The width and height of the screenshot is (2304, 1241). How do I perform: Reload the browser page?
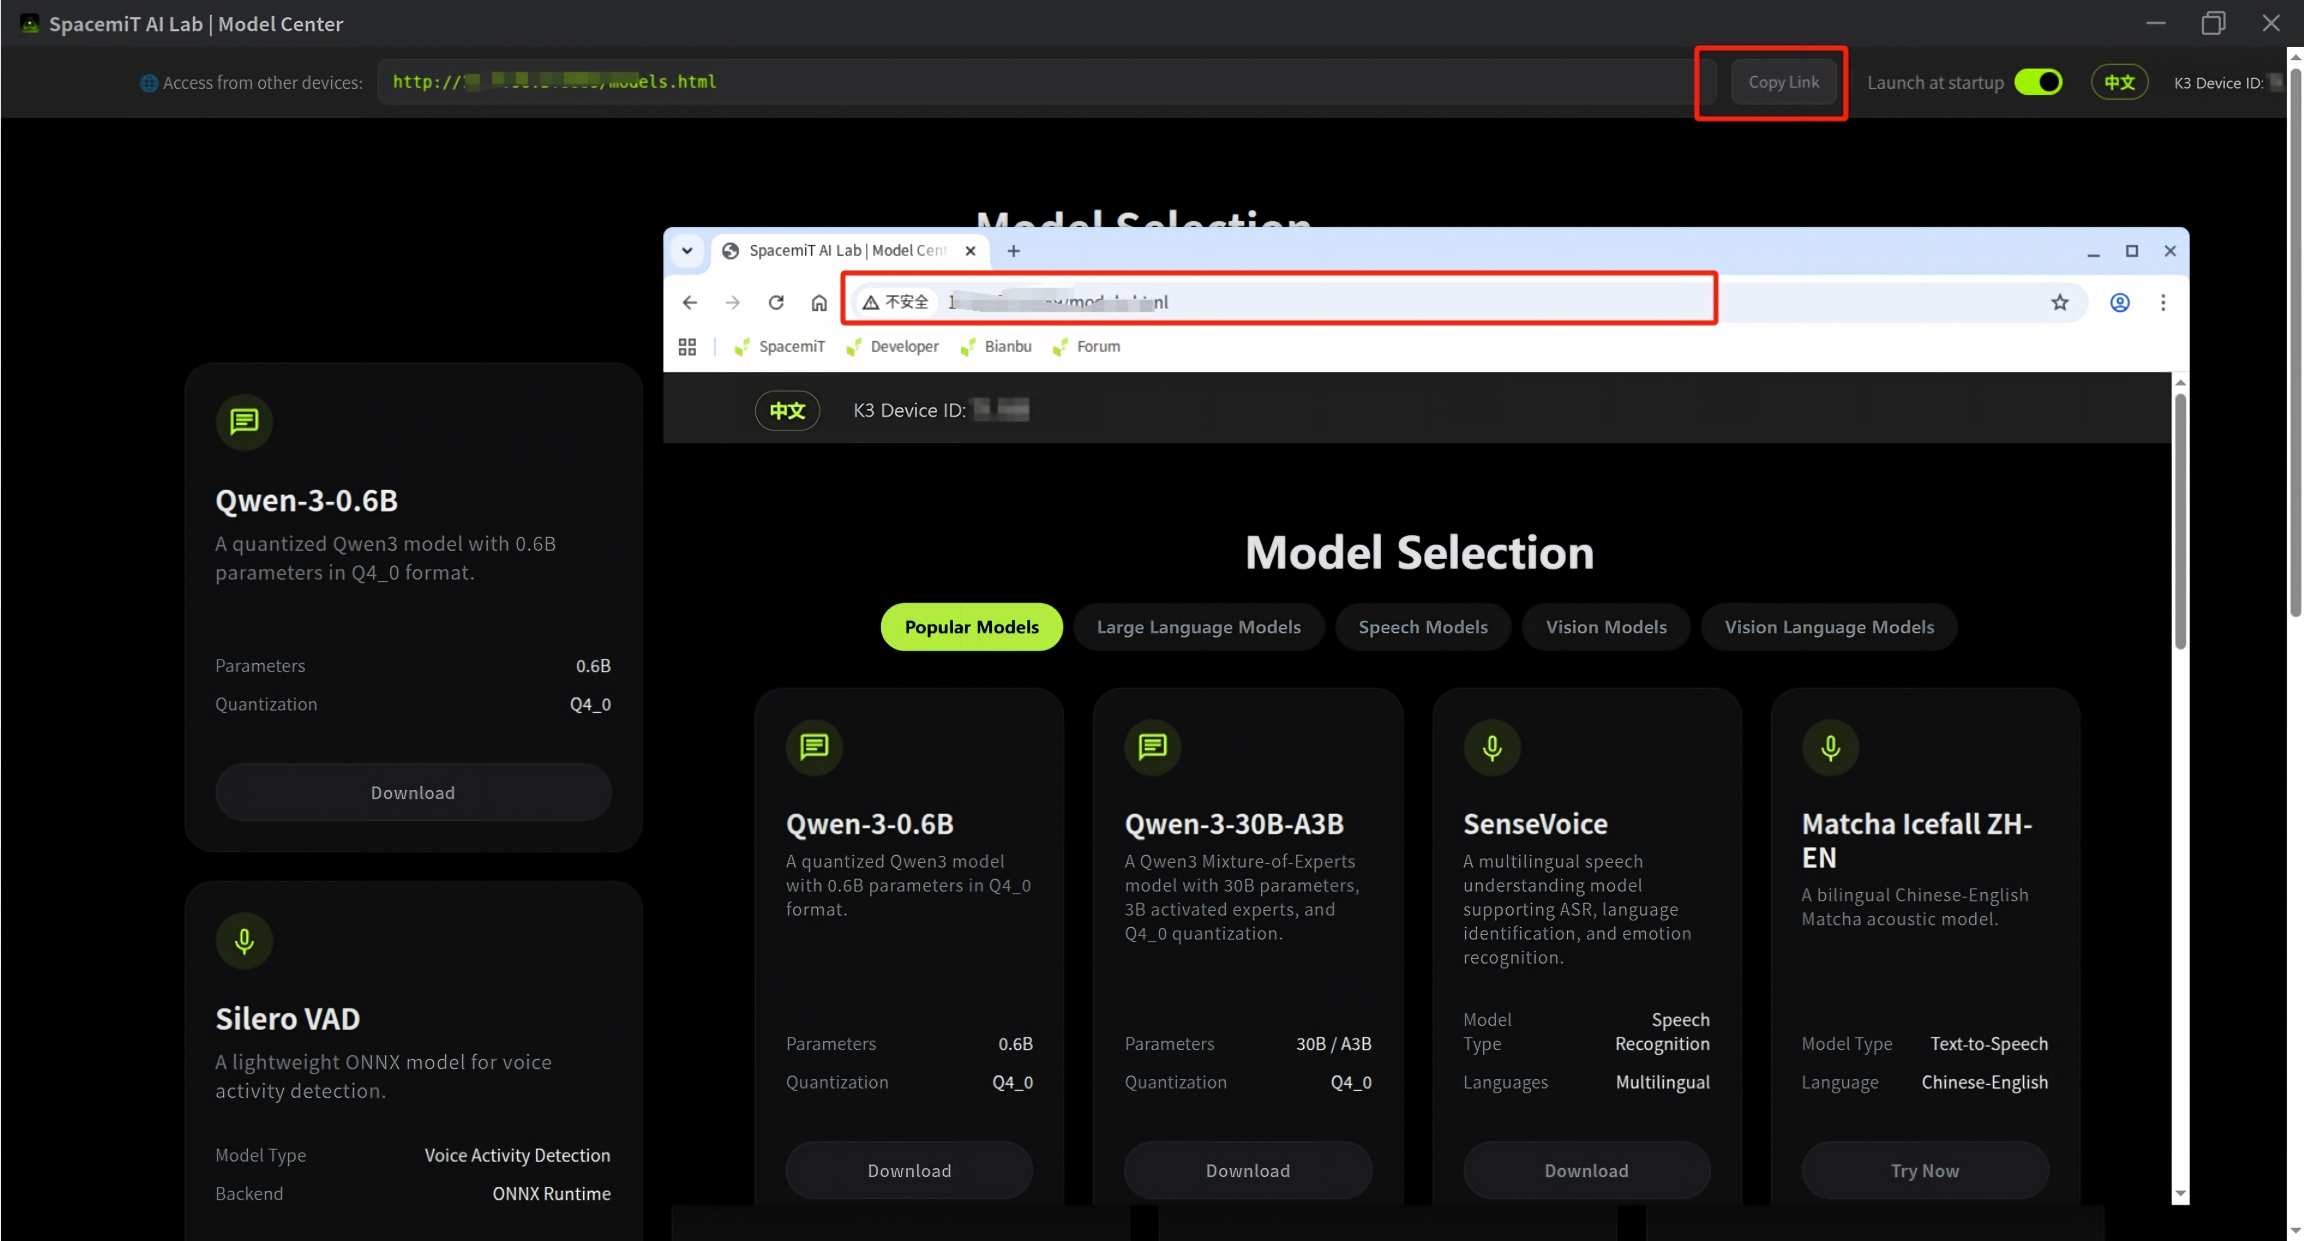776,302
